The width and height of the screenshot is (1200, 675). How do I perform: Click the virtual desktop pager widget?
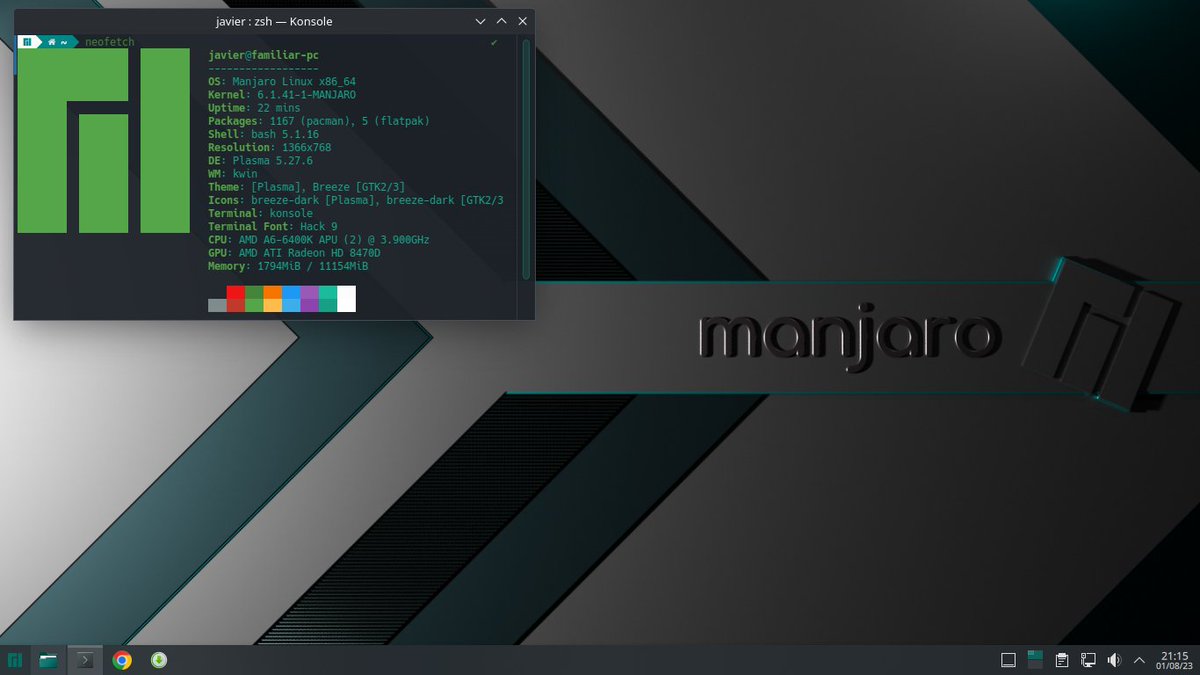click(1035, 660)
